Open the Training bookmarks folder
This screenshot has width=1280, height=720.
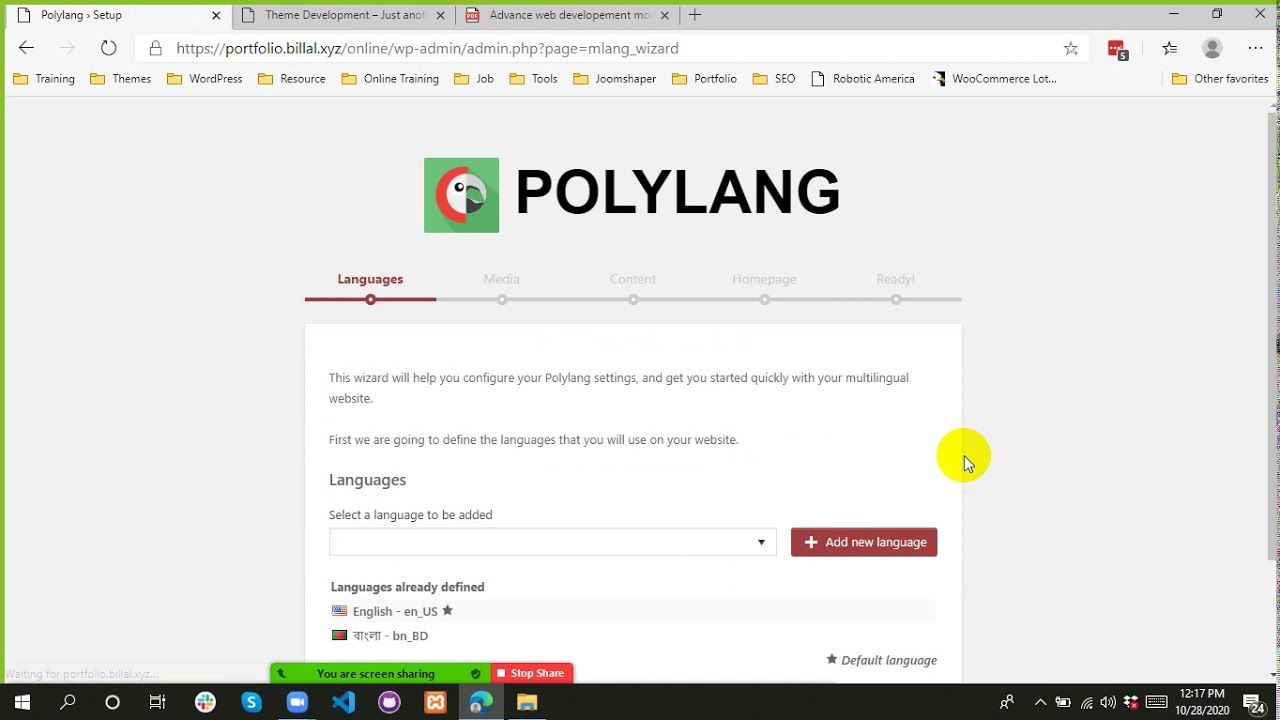44,79
